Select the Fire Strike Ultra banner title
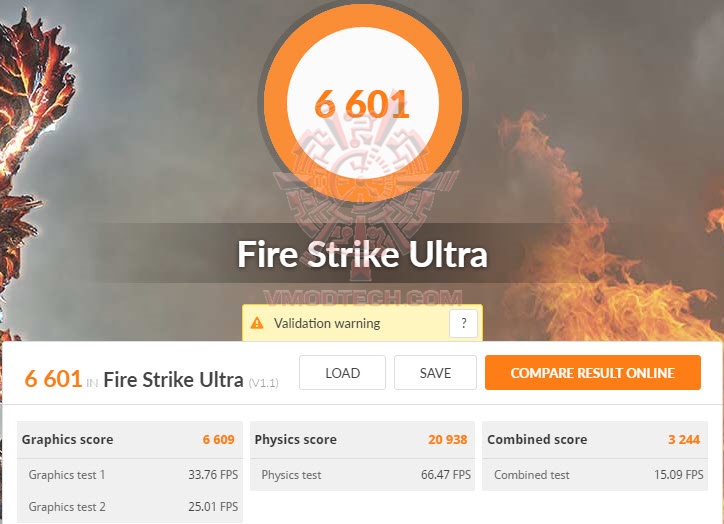724x524 pixels. (362, 254)
